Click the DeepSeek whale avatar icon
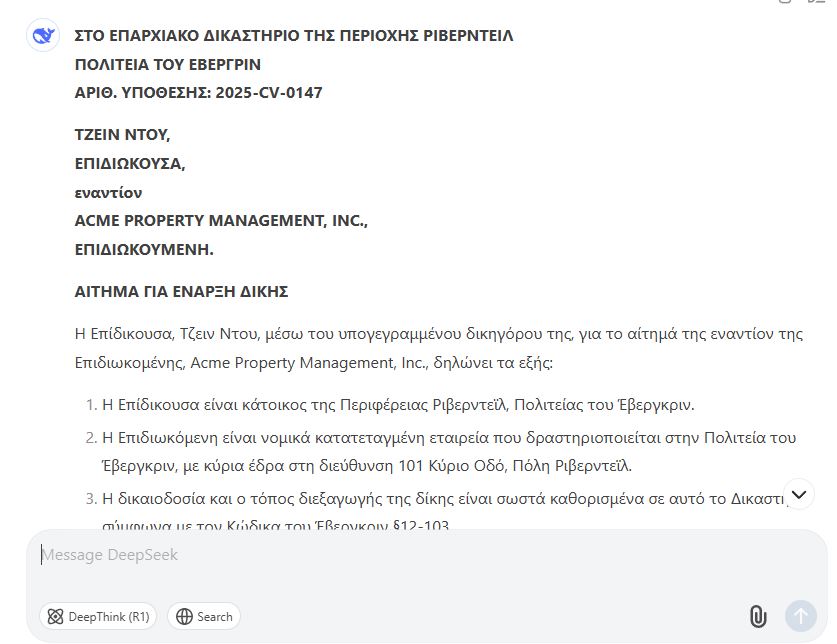This screenshot has width=837, height=644. click(x=43, y=36)
